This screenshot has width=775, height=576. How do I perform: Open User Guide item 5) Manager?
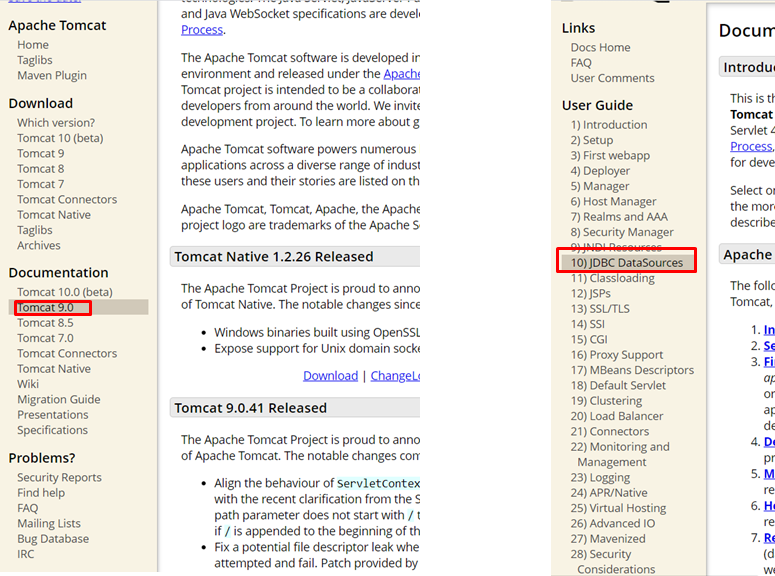[x=600, y=186]
